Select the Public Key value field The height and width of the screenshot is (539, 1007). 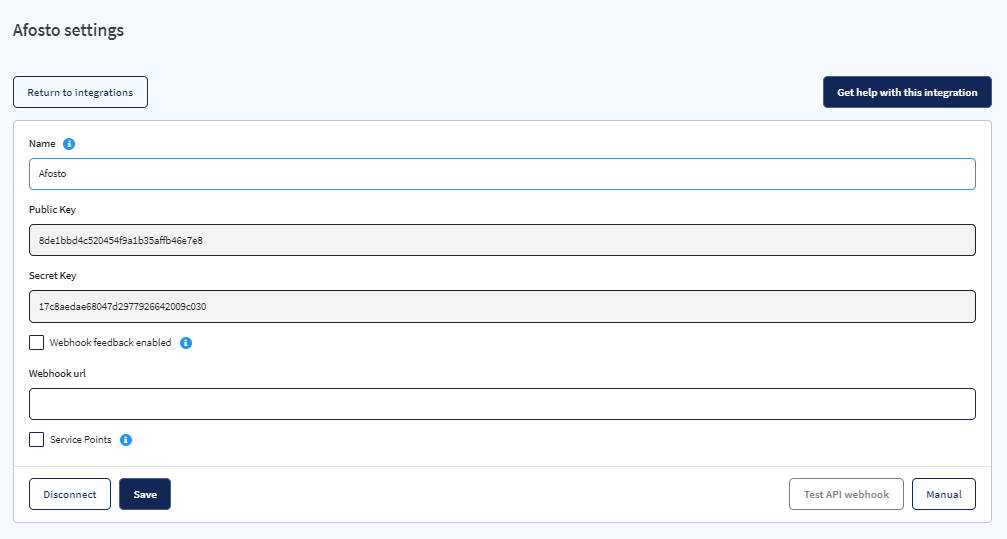(502, 240)
